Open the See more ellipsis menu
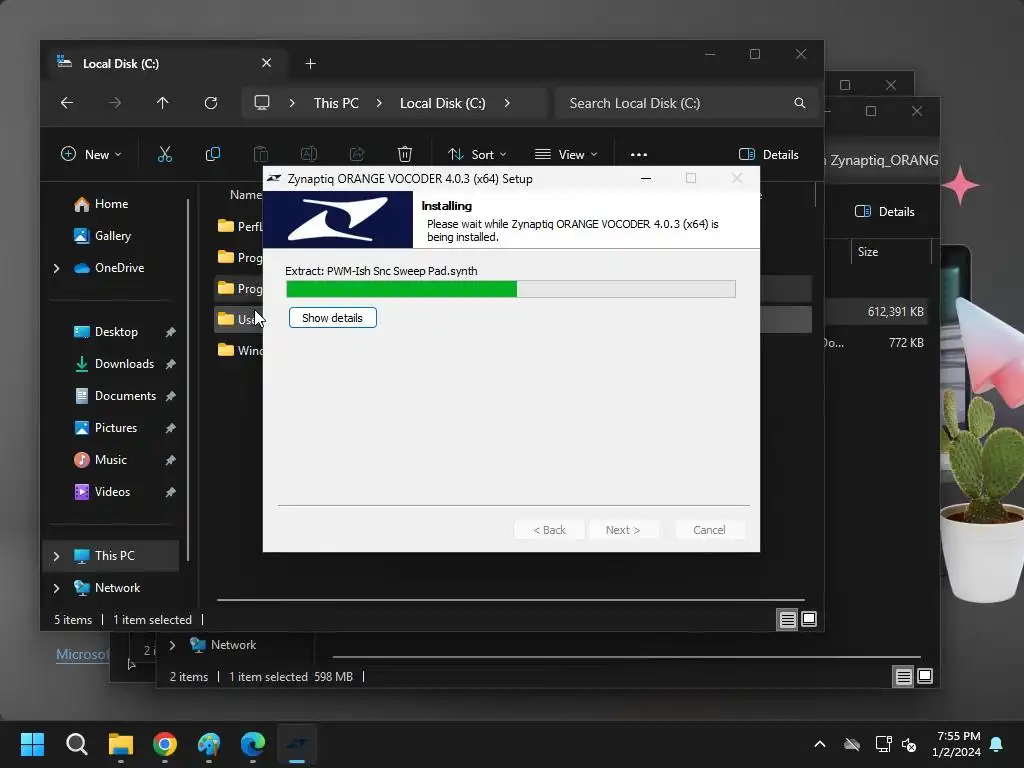This screenshot has height=768, width=1024. pos(639,154)
